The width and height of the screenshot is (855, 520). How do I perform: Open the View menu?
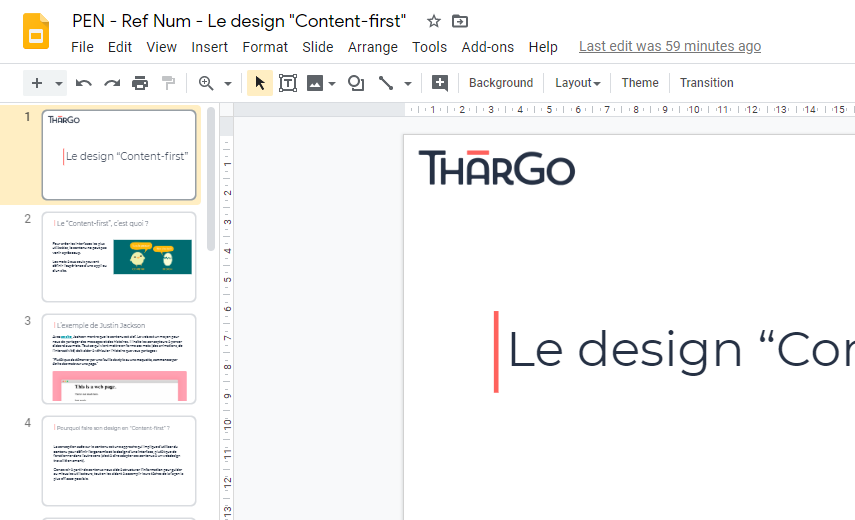point(161,47)
